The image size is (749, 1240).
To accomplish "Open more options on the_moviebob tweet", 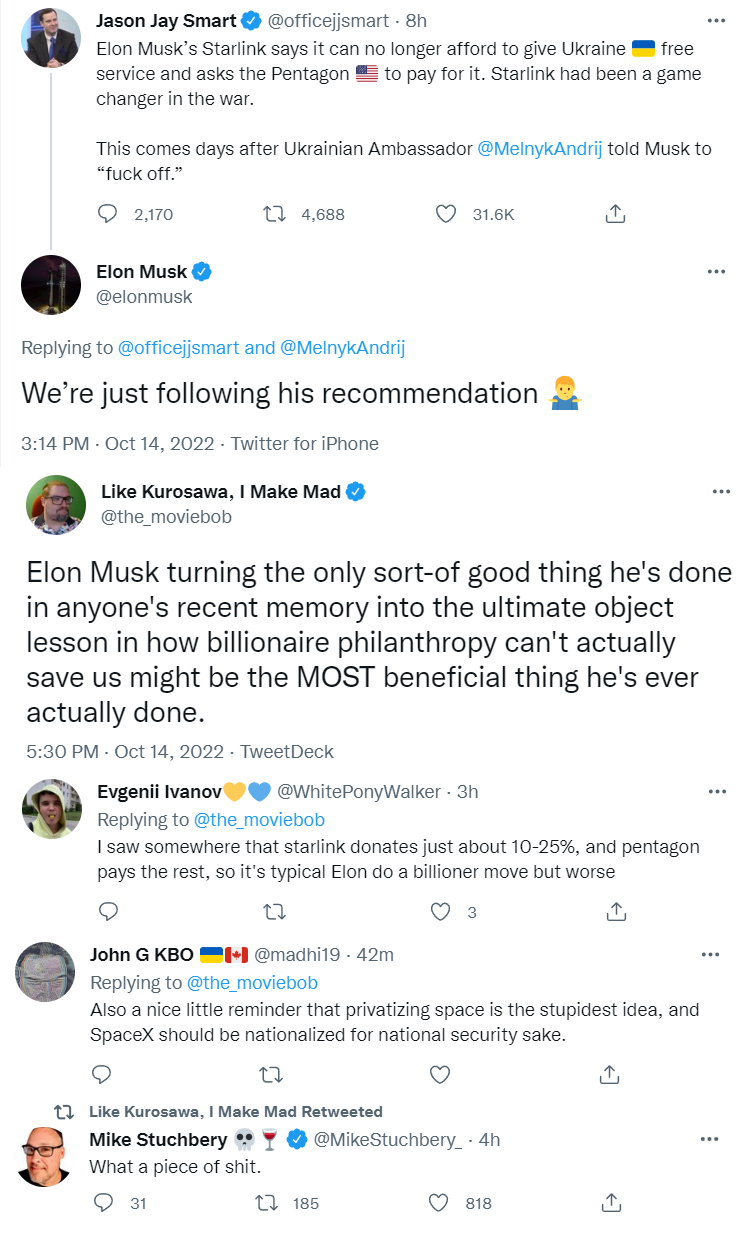I will pyautogui.click(x=720, y=491).
